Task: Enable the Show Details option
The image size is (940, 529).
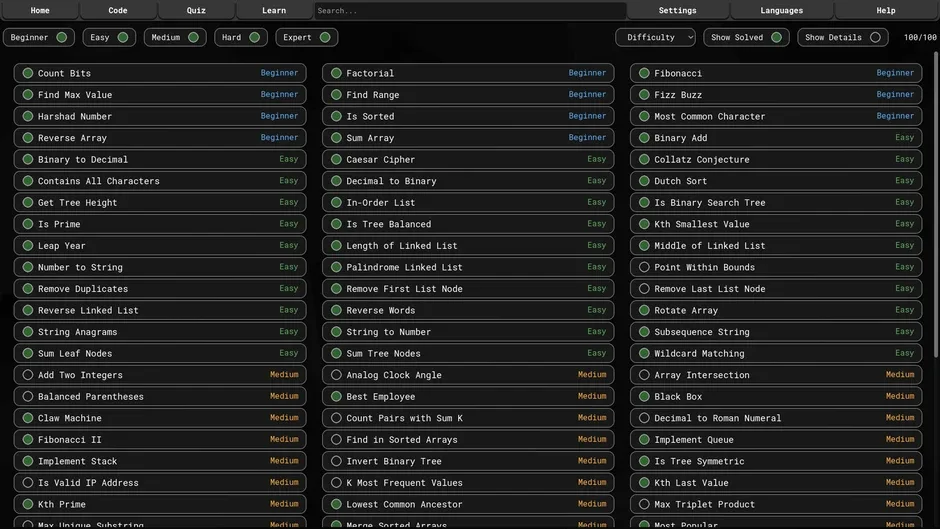Action: click(x=843, y=37)
